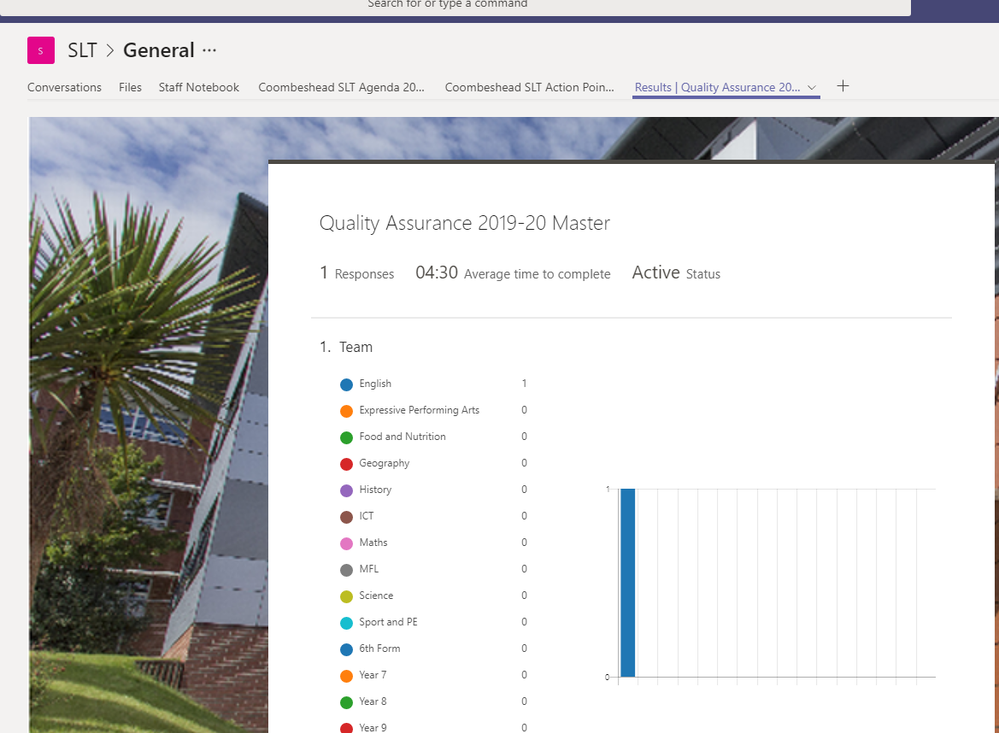Image resolution: width=999 pixels, height=733 pixels.
Task: Open Coombeshead SLT Action Points tab
Action: 529,87
